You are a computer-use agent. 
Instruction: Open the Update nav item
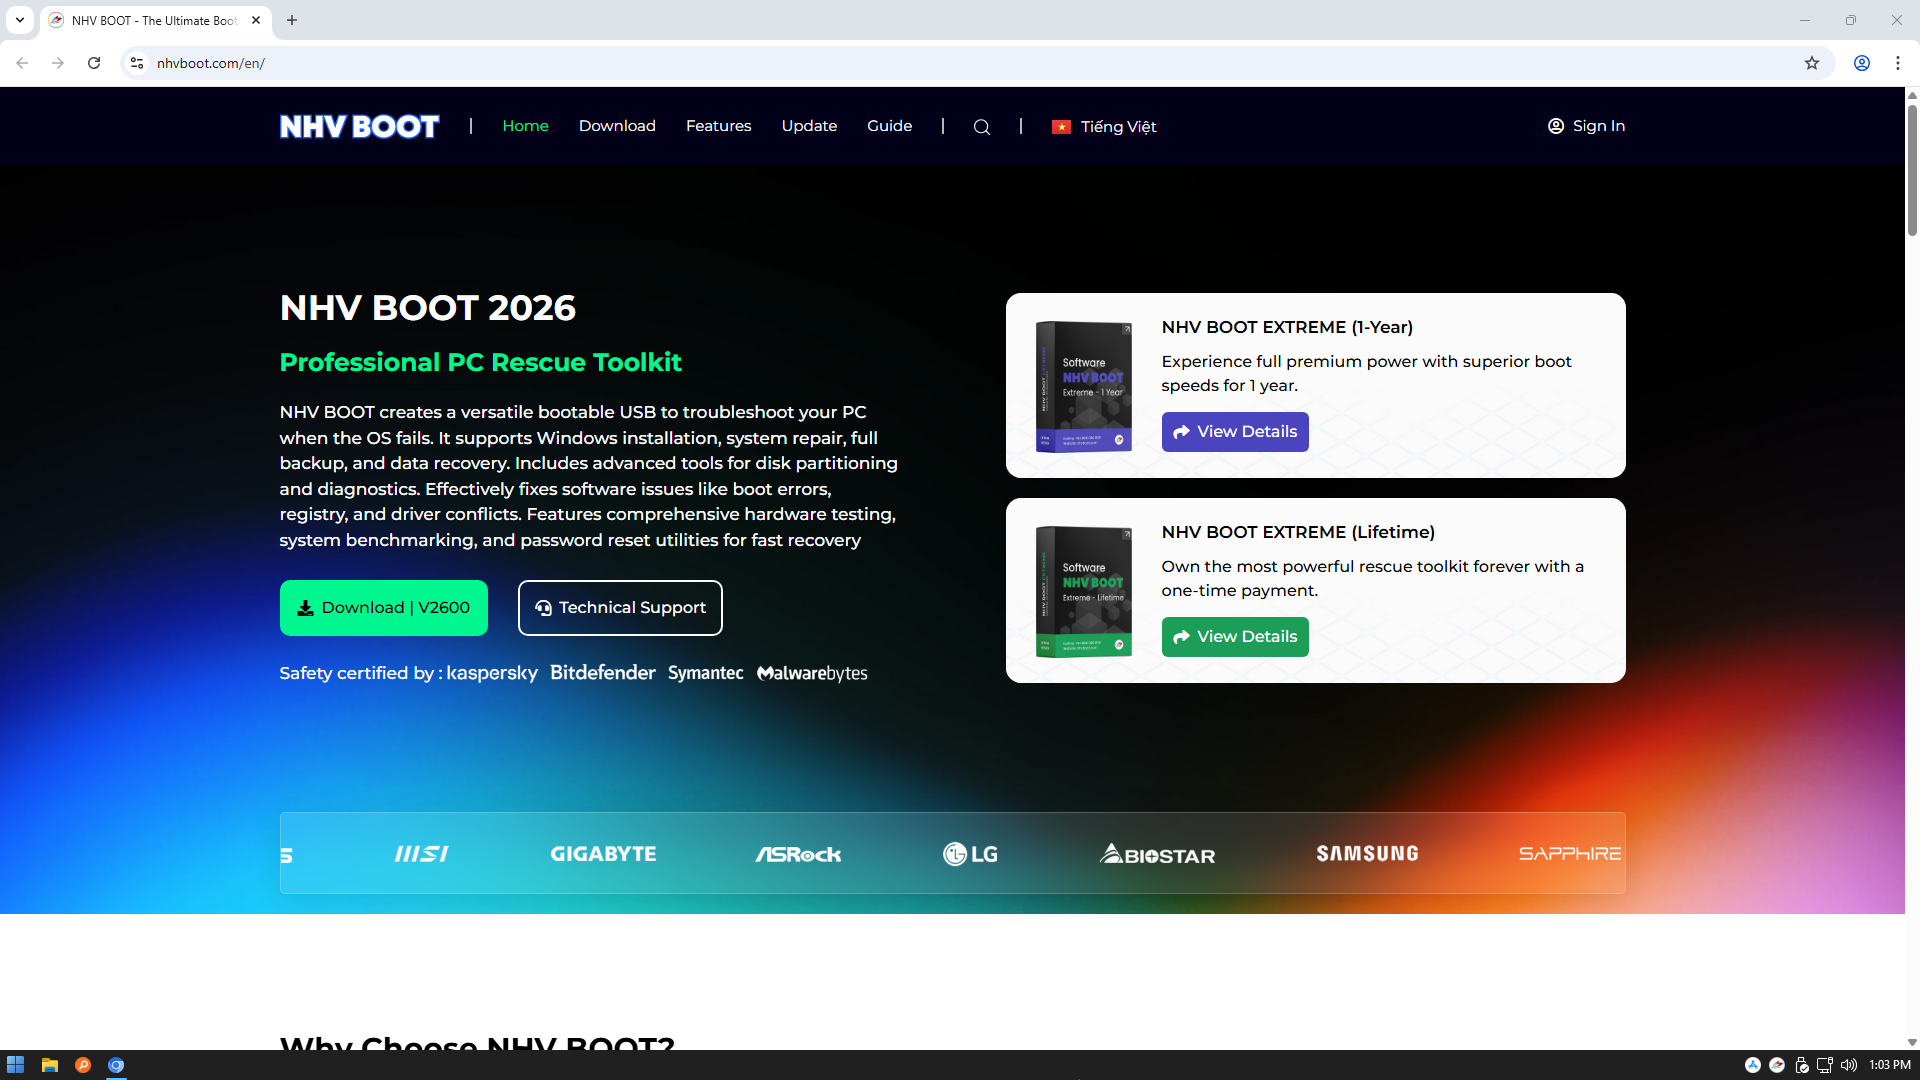809,126
